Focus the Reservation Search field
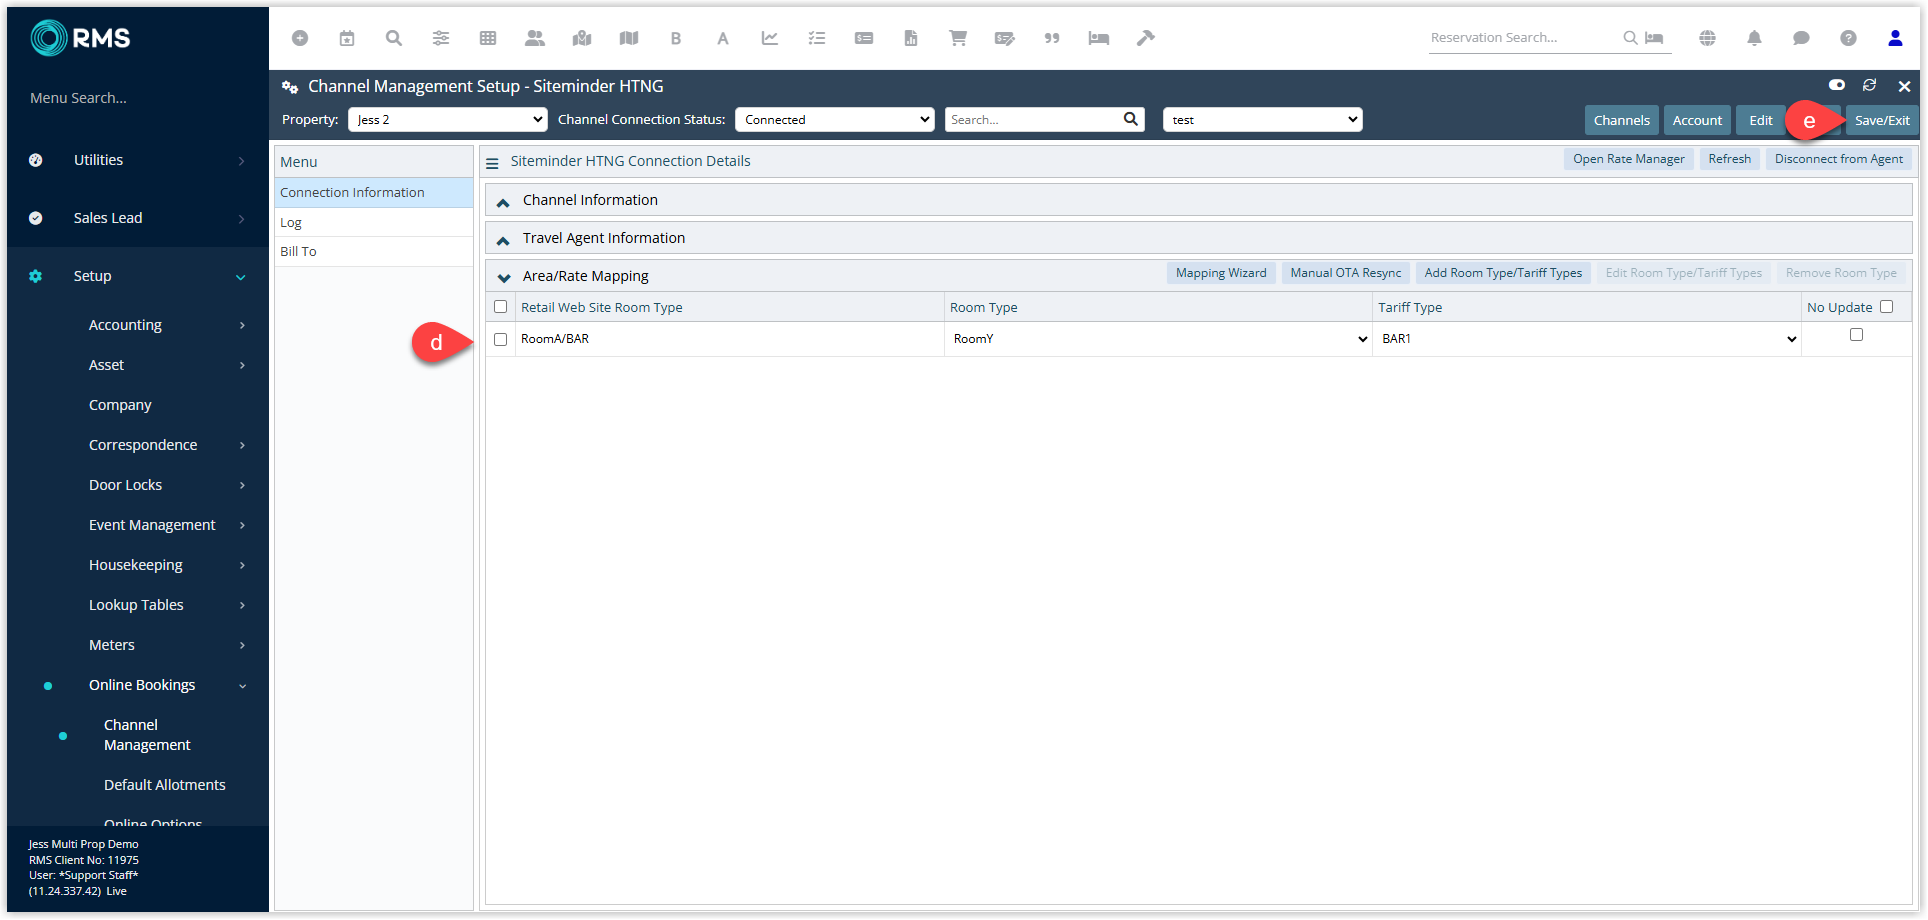This screenshot has height=920, width=1928. coord(1524,38)
